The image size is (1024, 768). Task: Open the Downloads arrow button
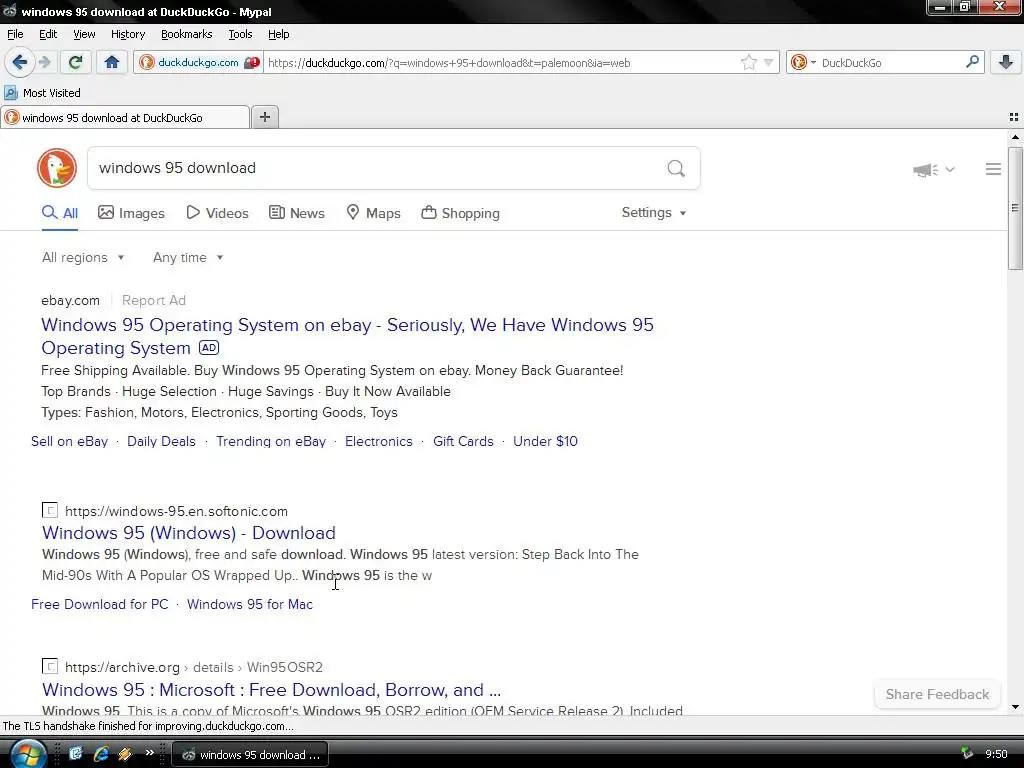point(1006,63)
